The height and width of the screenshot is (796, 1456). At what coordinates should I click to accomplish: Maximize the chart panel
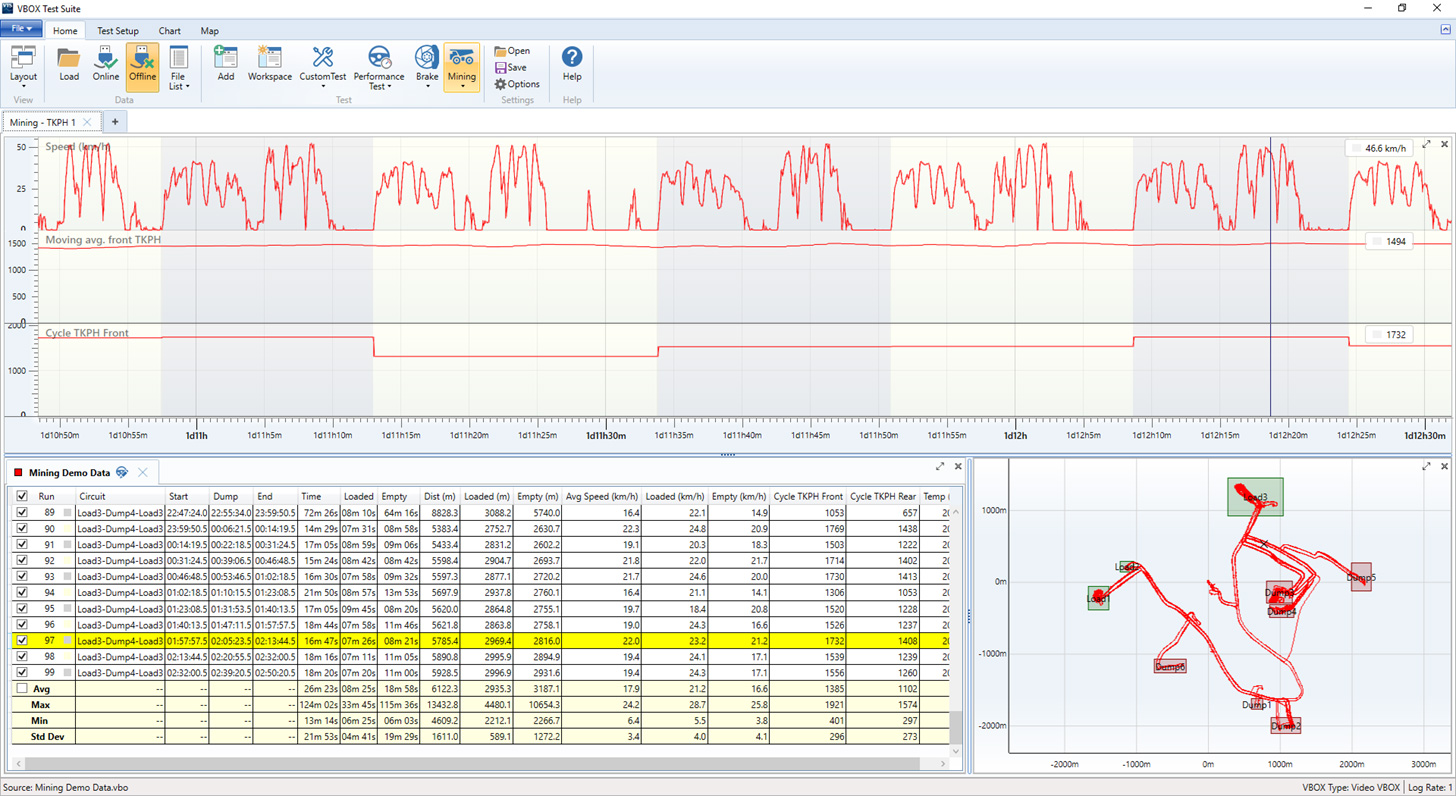pos(1427,145)
